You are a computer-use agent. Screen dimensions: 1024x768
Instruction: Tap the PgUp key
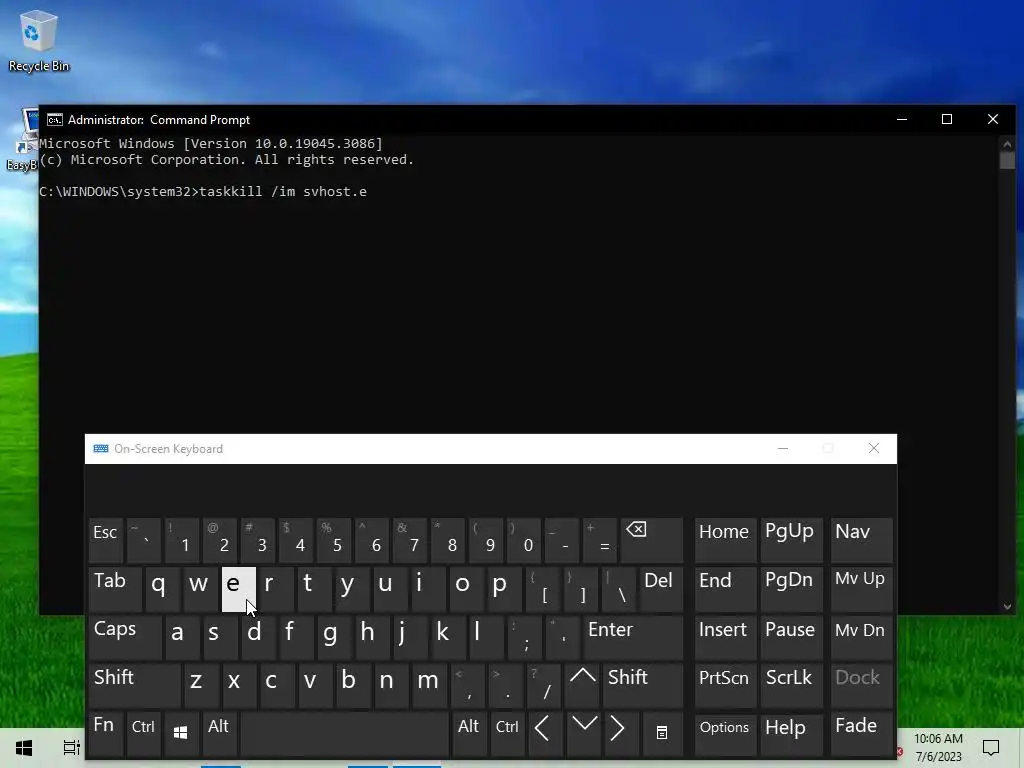792,540
